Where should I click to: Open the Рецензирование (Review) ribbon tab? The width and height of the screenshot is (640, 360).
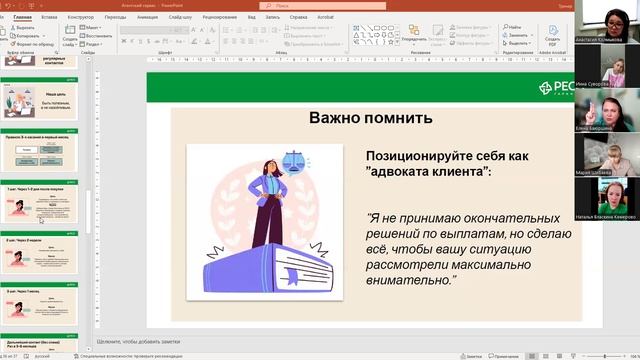coord(220,17)
